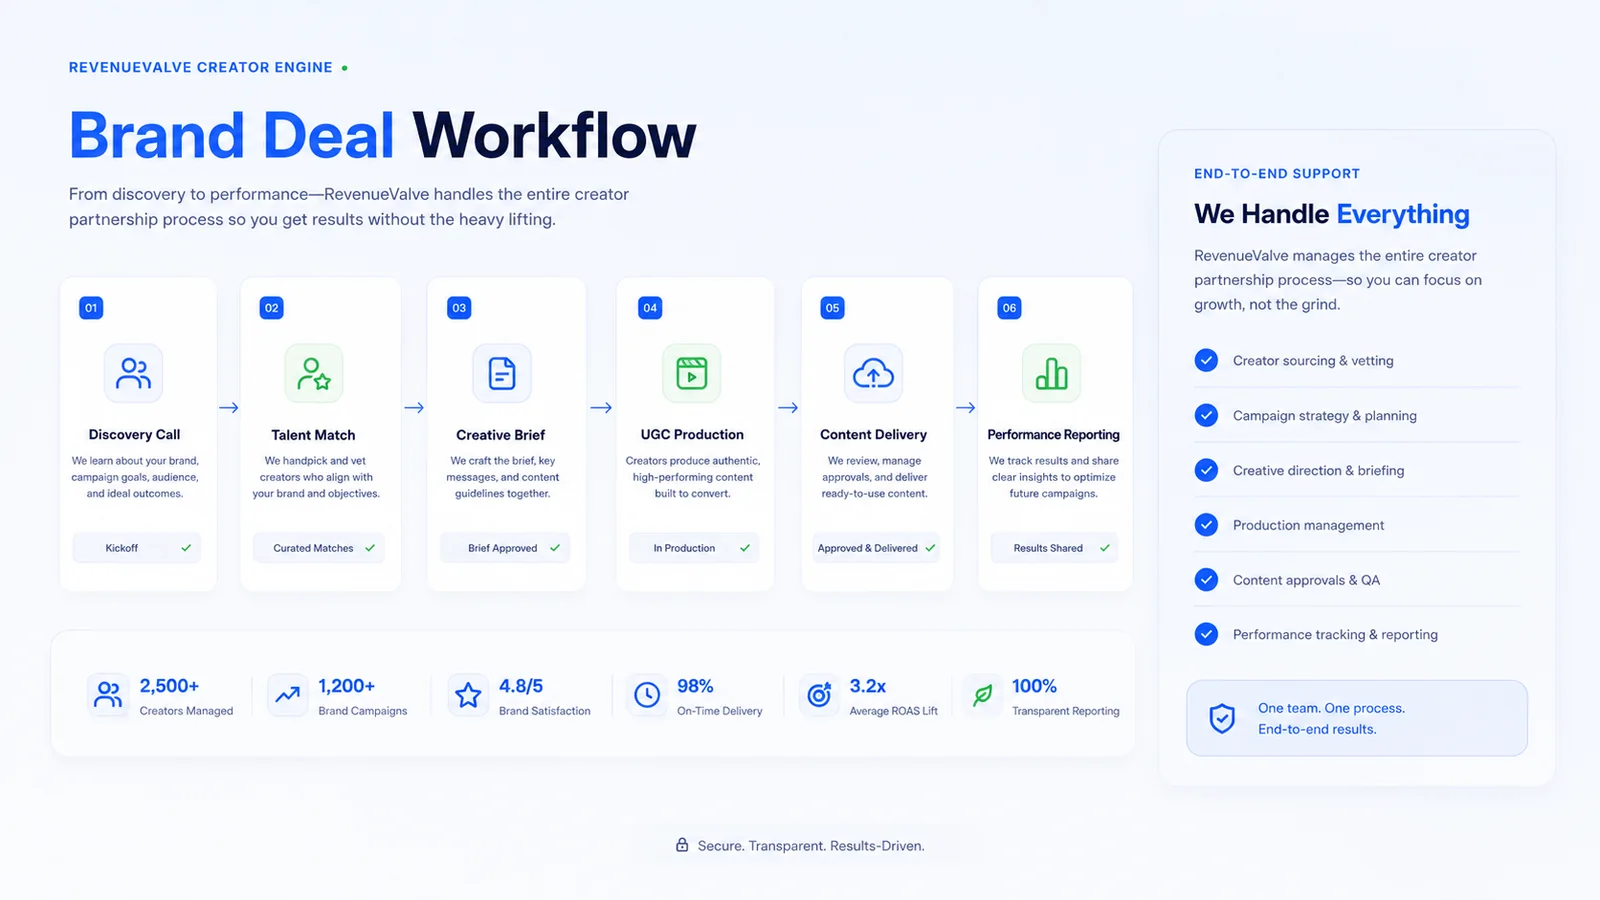This screenshot has width=1600, height=900.
Task: Click the check circle for Creator sourcing & vetting
Action: coord(1207,360)
